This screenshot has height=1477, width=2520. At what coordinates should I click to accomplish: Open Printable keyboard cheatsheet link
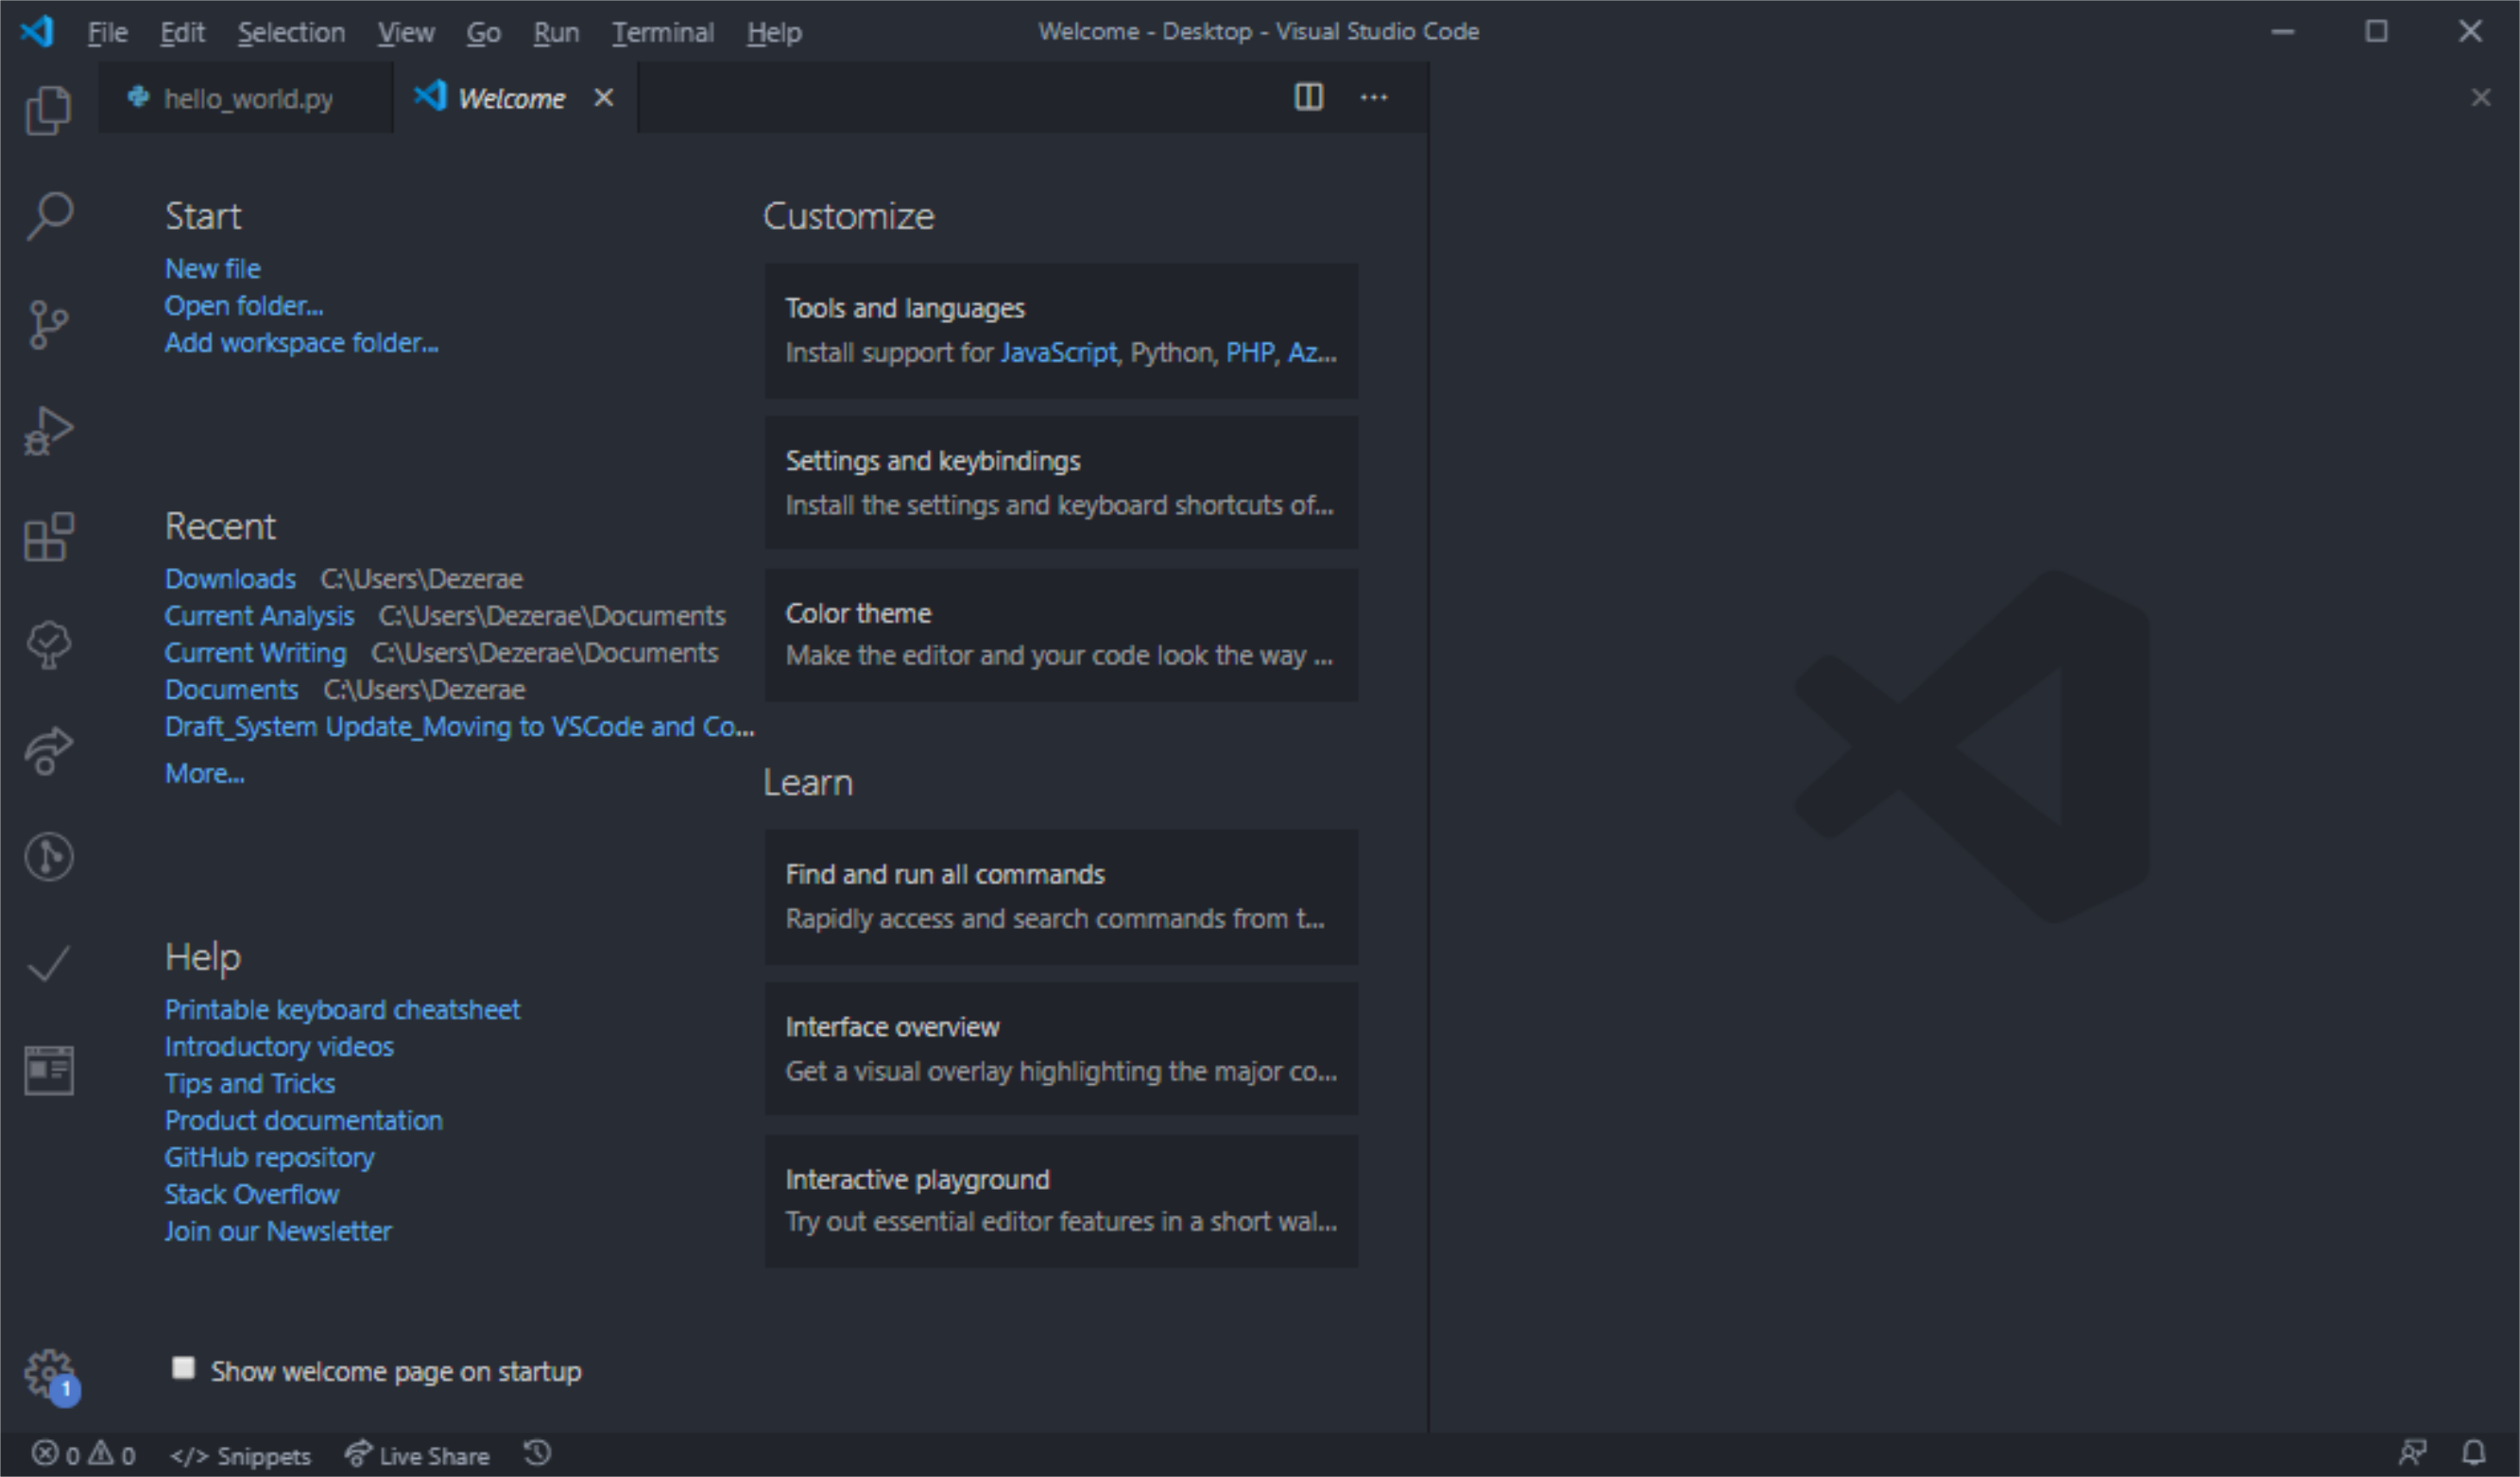tap(342, 1010)
